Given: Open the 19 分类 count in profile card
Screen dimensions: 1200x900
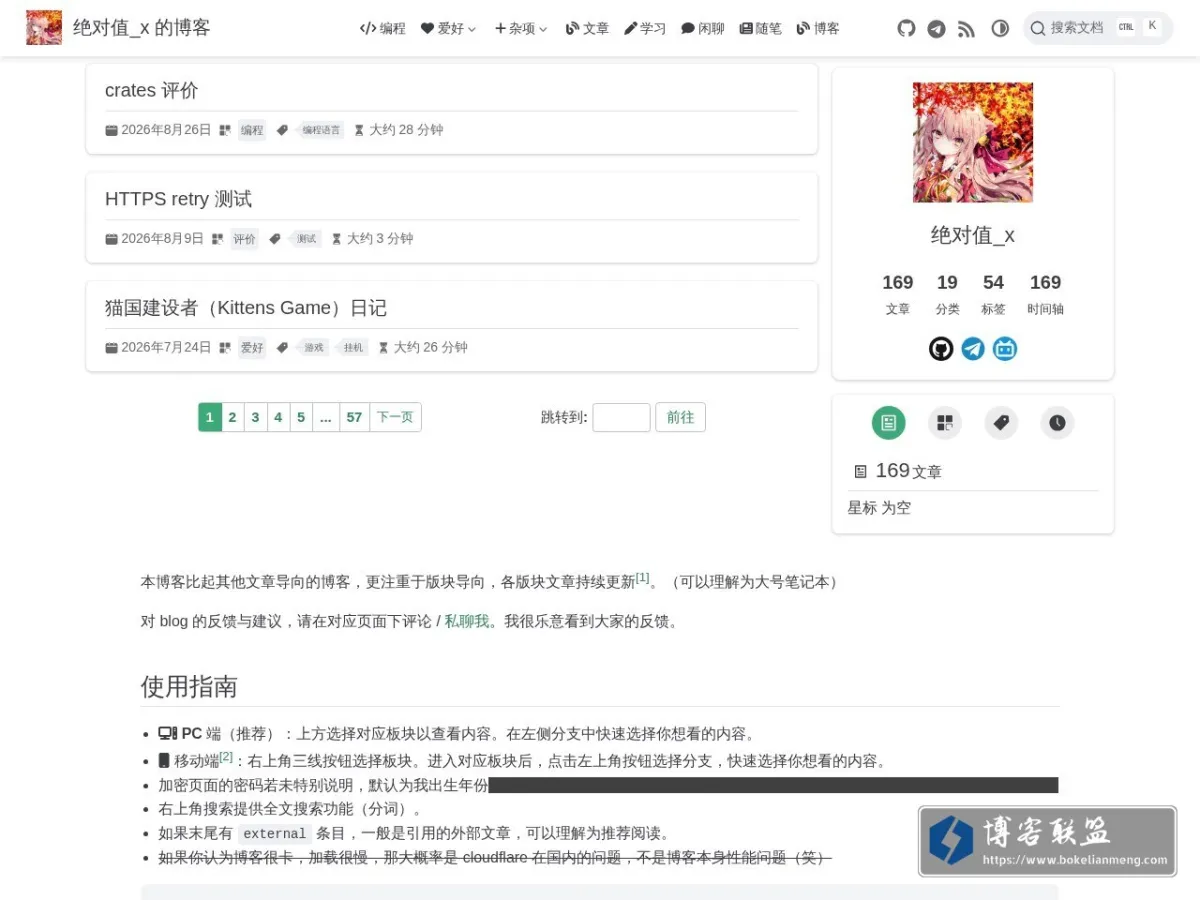Looking at the screenshot, I should pos(947,295).
